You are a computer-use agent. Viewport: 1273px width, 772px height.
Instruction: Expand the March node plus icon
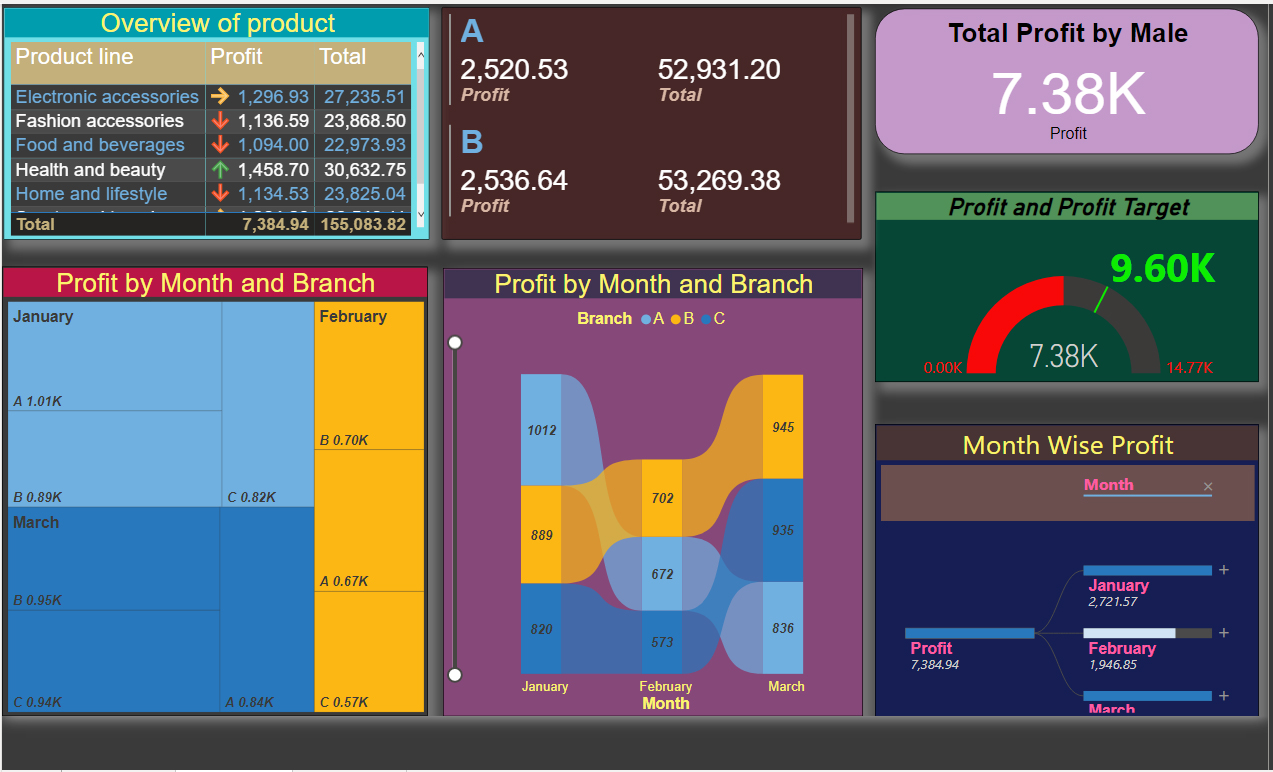1223,696
